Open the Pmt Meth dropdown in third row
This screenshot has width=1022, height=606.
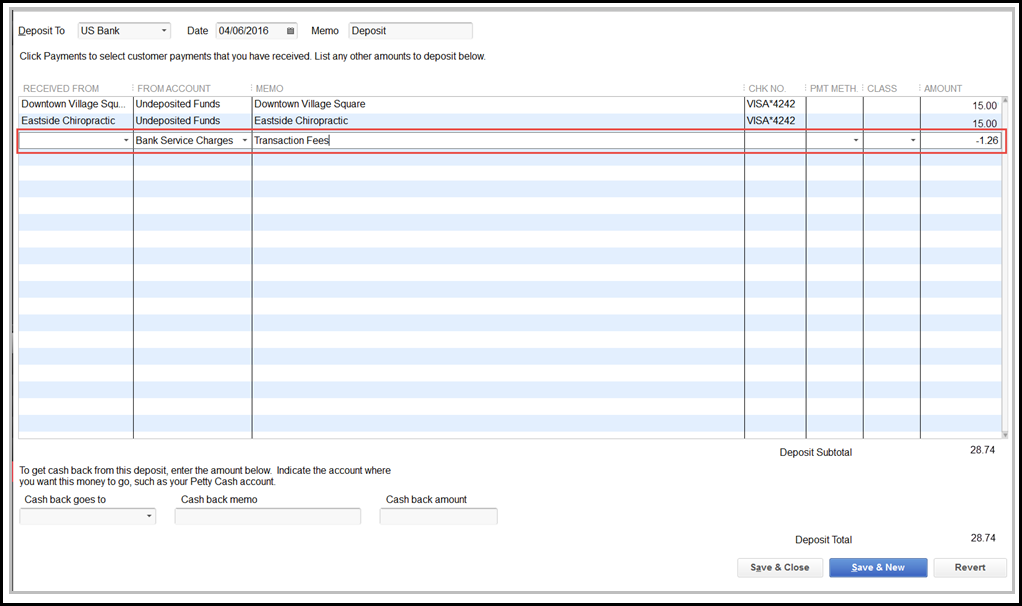pos(856,141)
